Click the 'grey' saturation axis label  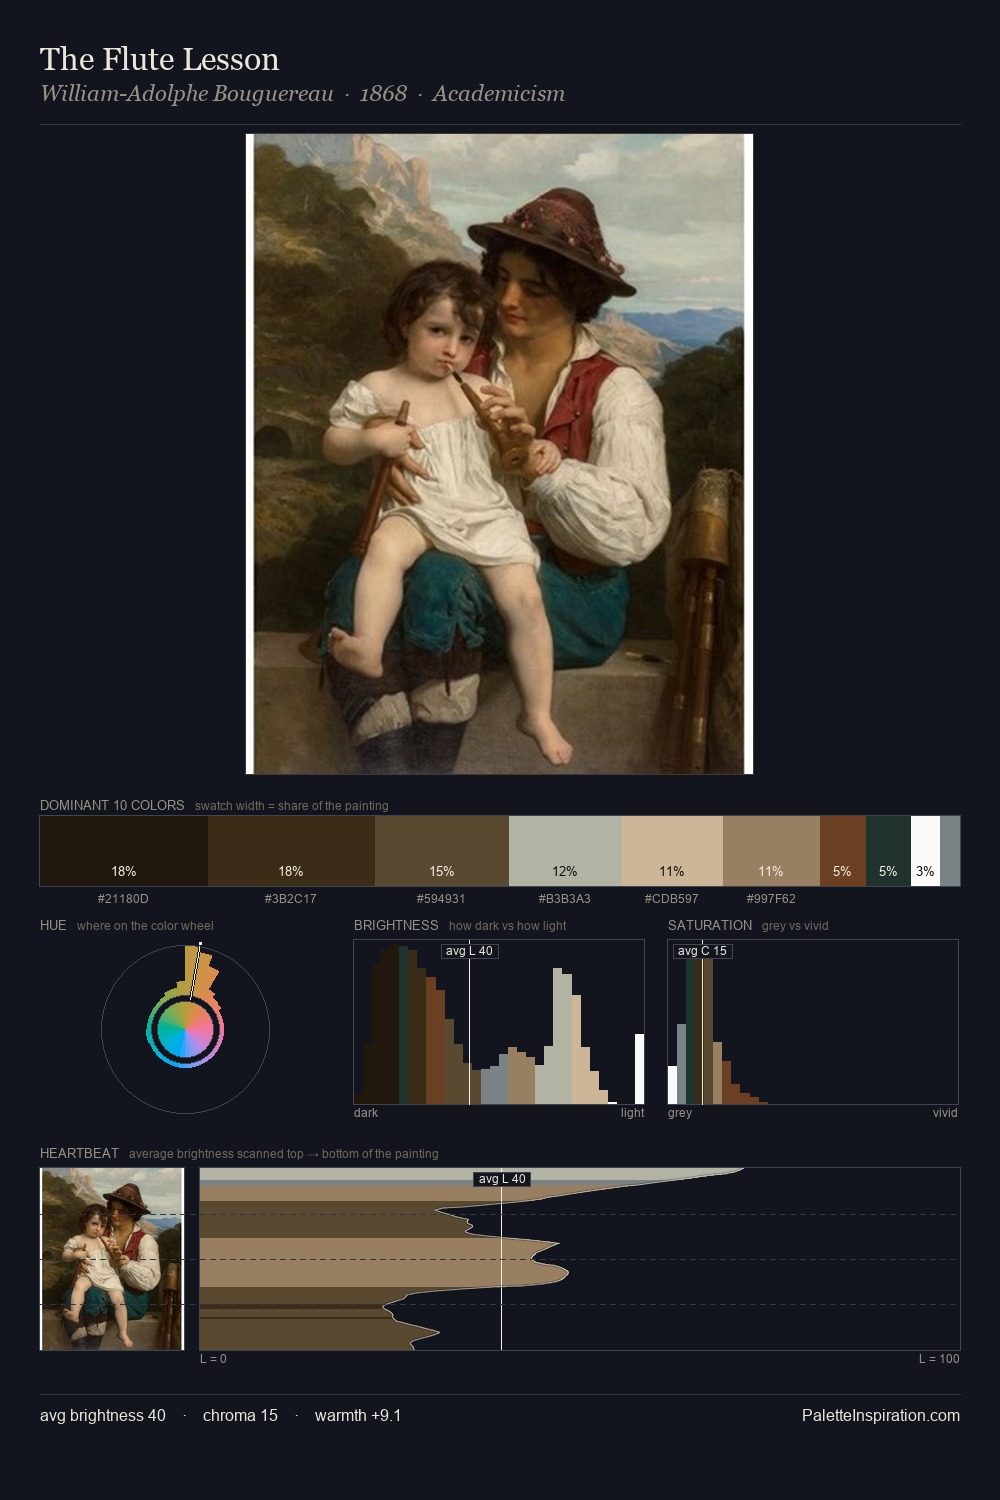click(680, 1112)
